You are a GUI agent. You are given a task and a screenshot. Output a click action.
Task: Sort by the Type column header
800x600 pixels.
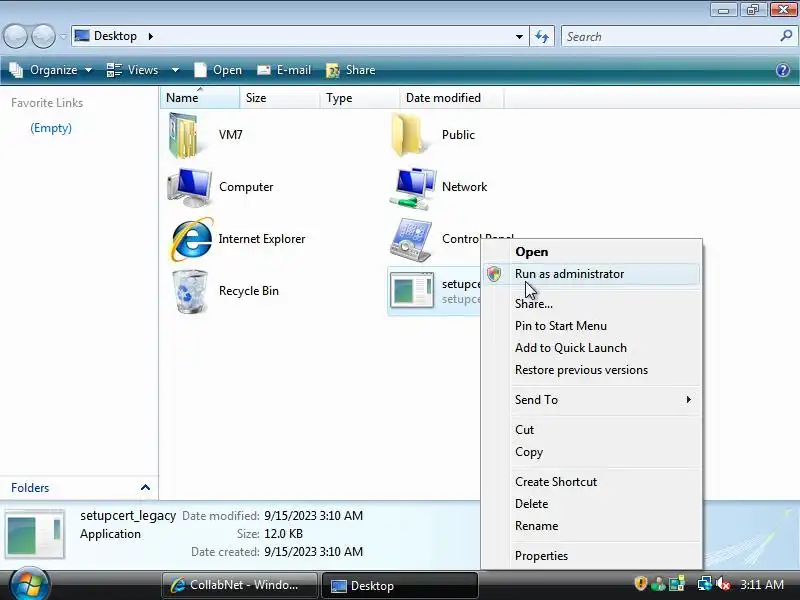click(x=360, y=97)
